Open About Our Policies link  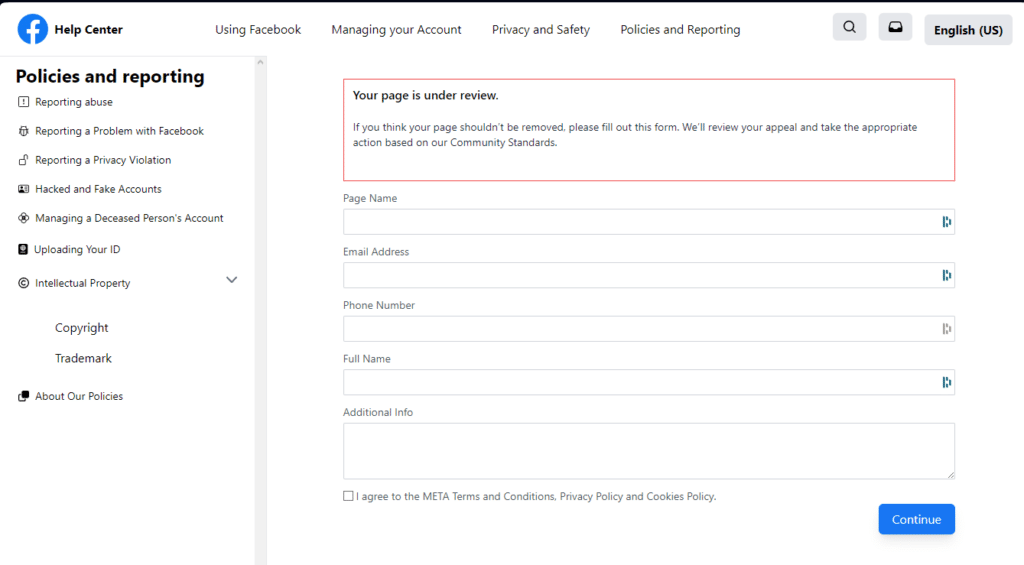click(x=79, y=396)
